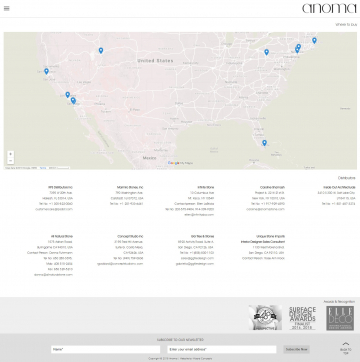
Task: Open the Surface Design Awards finalist logo
Action: (302, 318)
